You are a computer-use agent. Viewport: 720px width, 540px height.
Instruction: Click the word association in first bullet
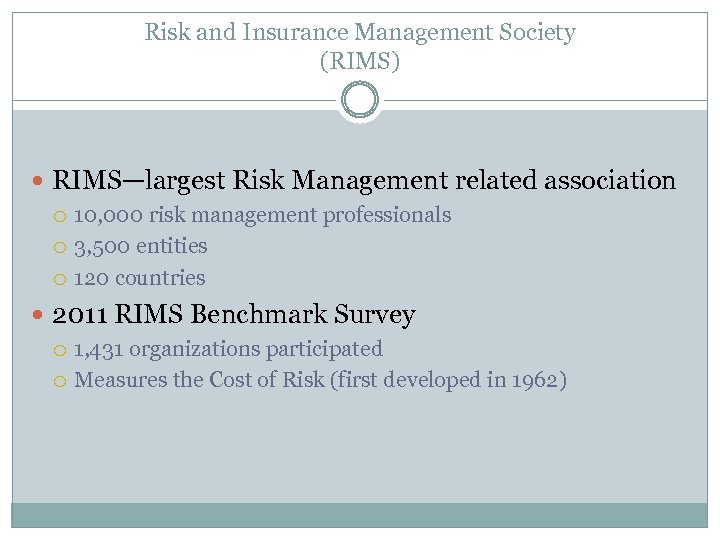(610, 181)
